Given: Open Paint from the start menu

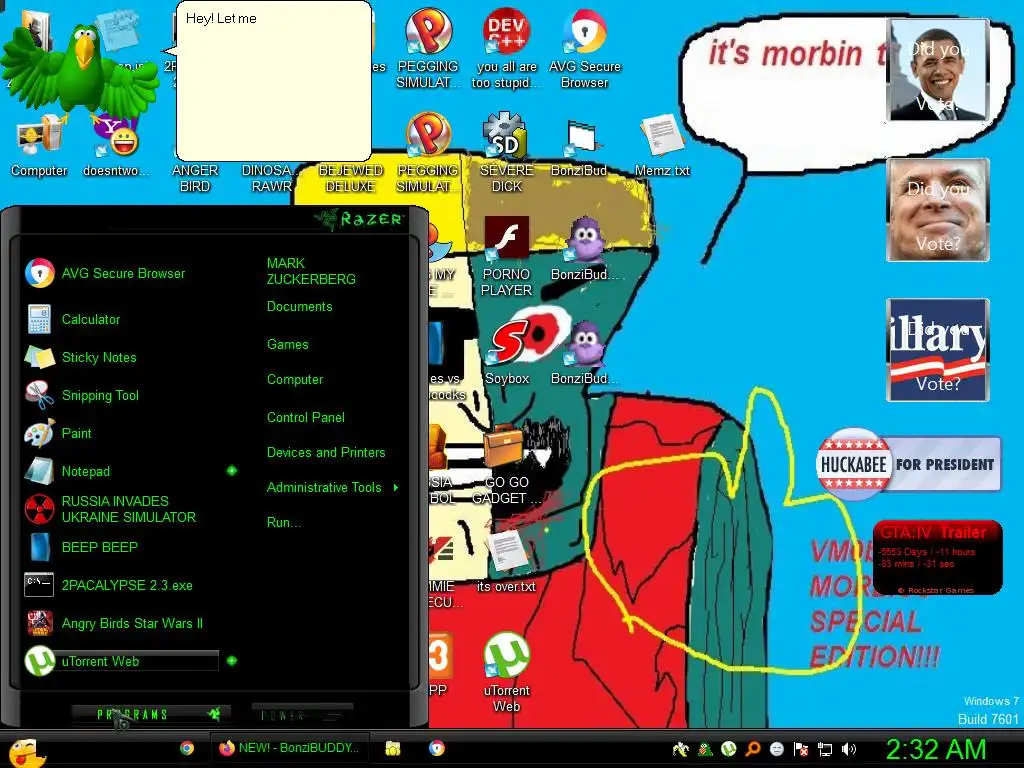Looking at the screenshot, I should click(x=59, y=433).
